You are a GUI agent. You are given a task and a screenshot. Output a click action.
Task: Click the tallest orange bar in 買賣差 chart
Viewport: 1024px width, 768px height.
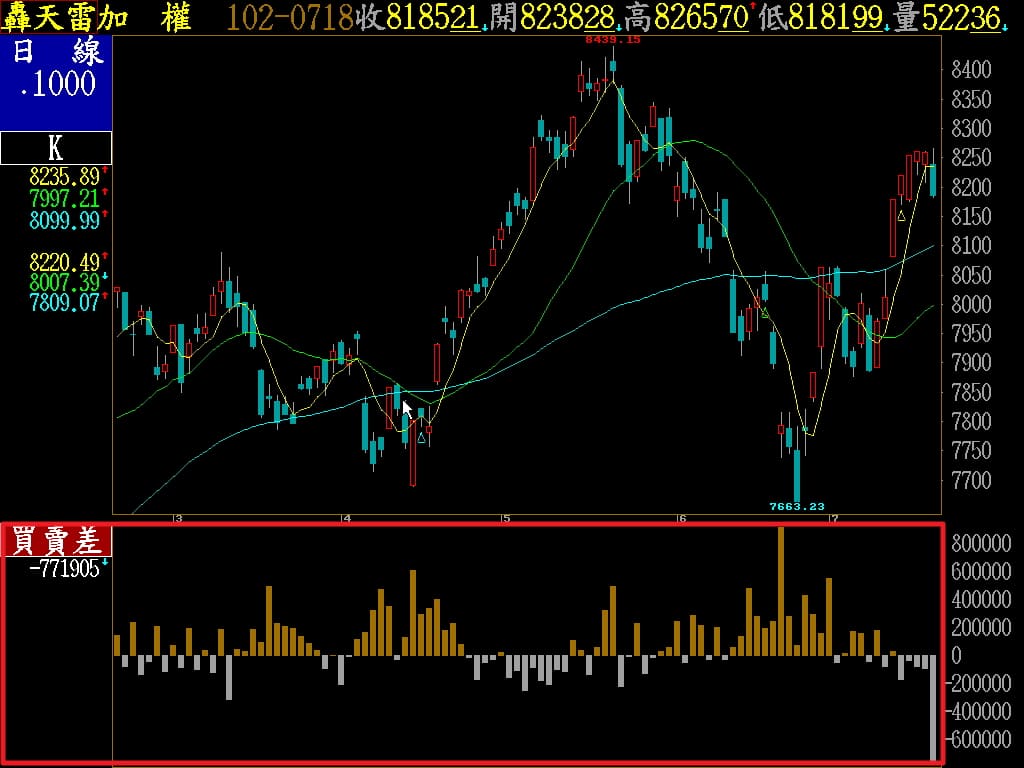pos(780,590)
